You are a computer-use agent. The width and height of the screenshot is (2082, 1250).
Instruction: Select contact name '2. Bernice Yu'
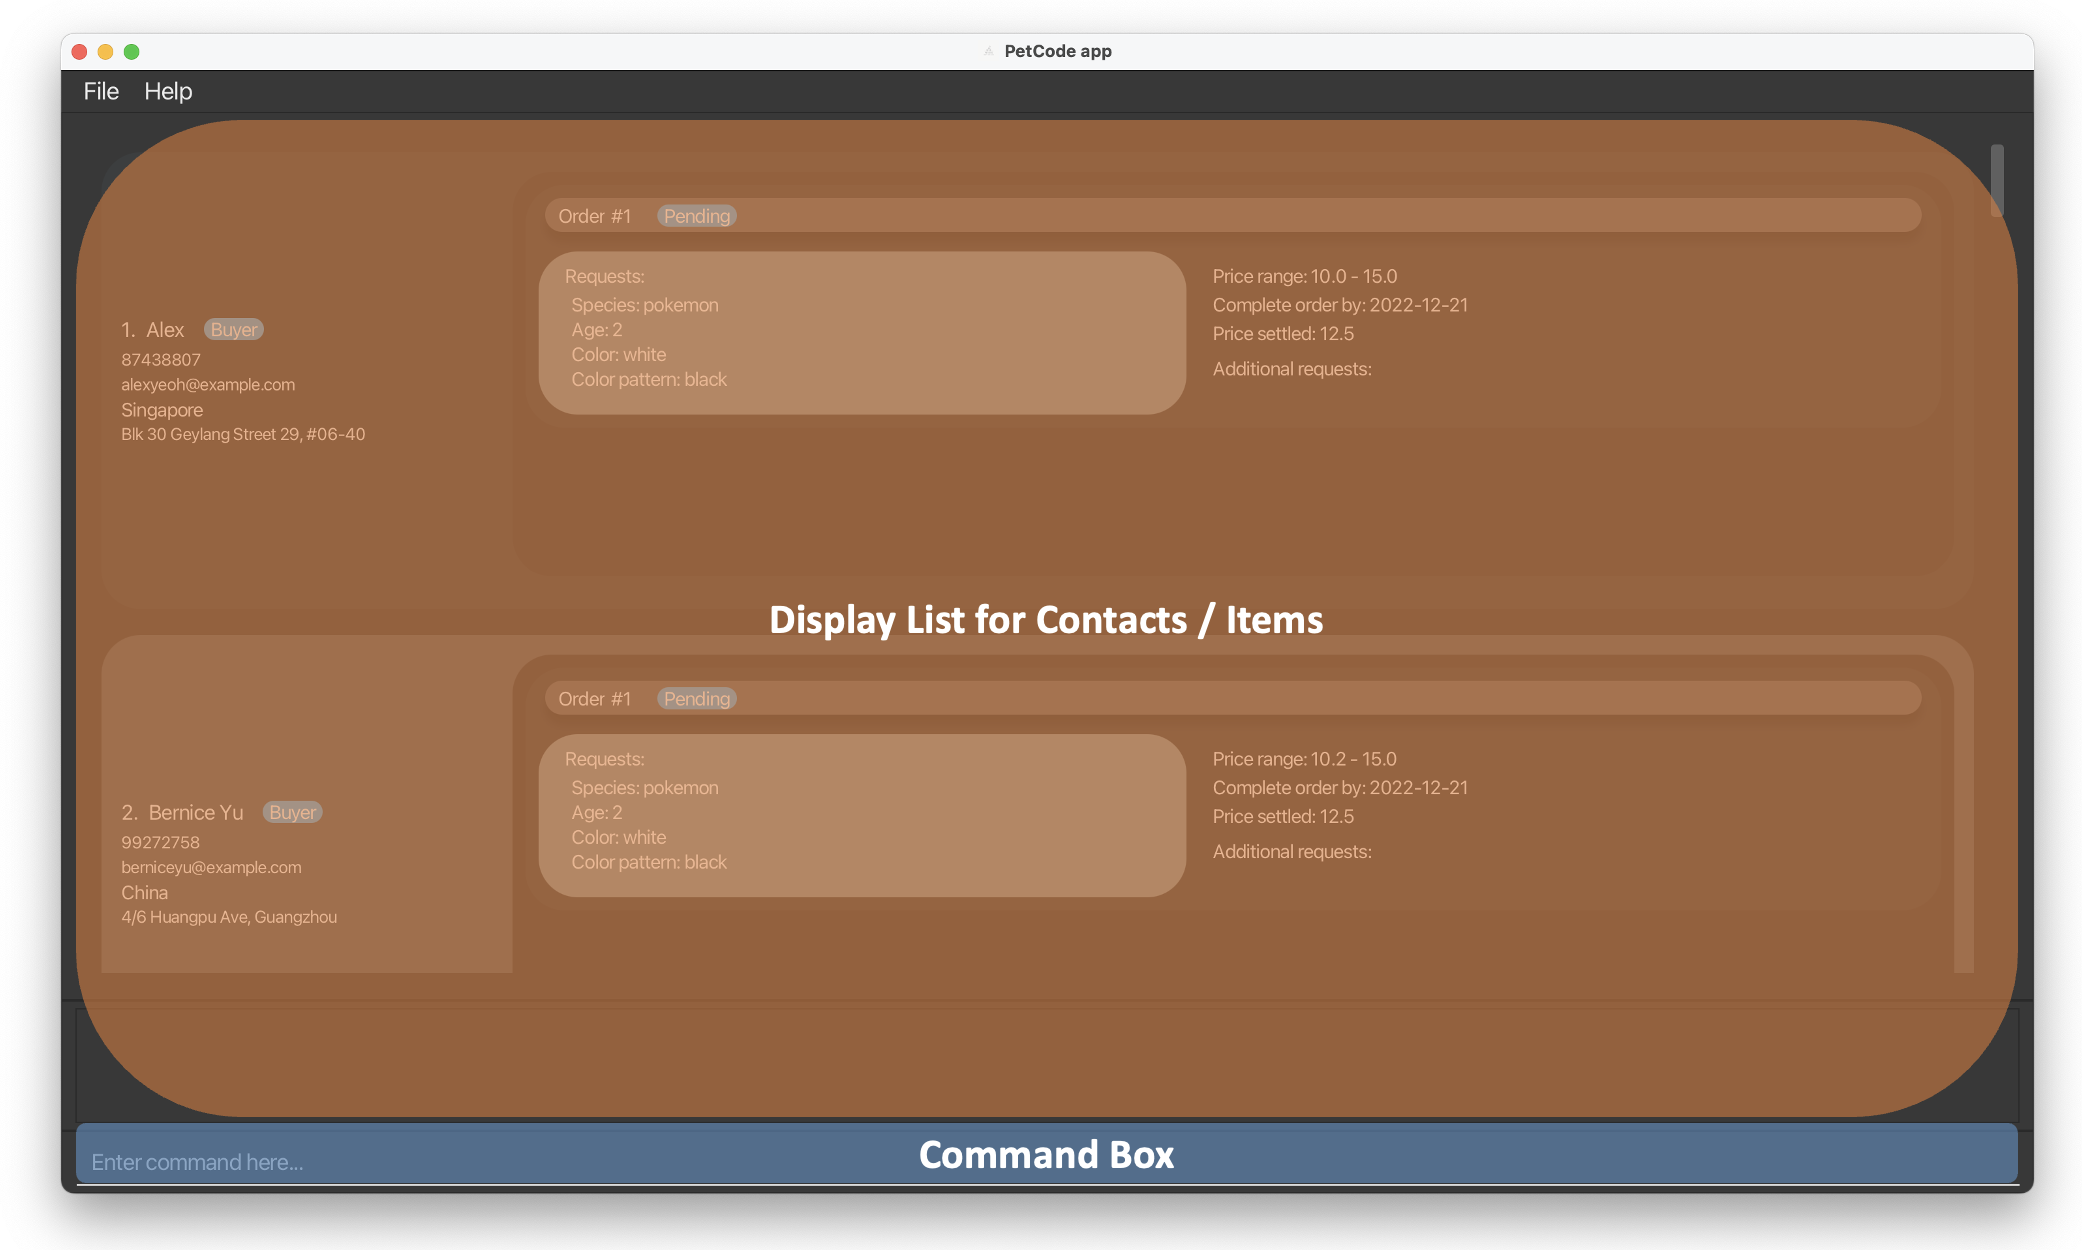pos(182,812)
